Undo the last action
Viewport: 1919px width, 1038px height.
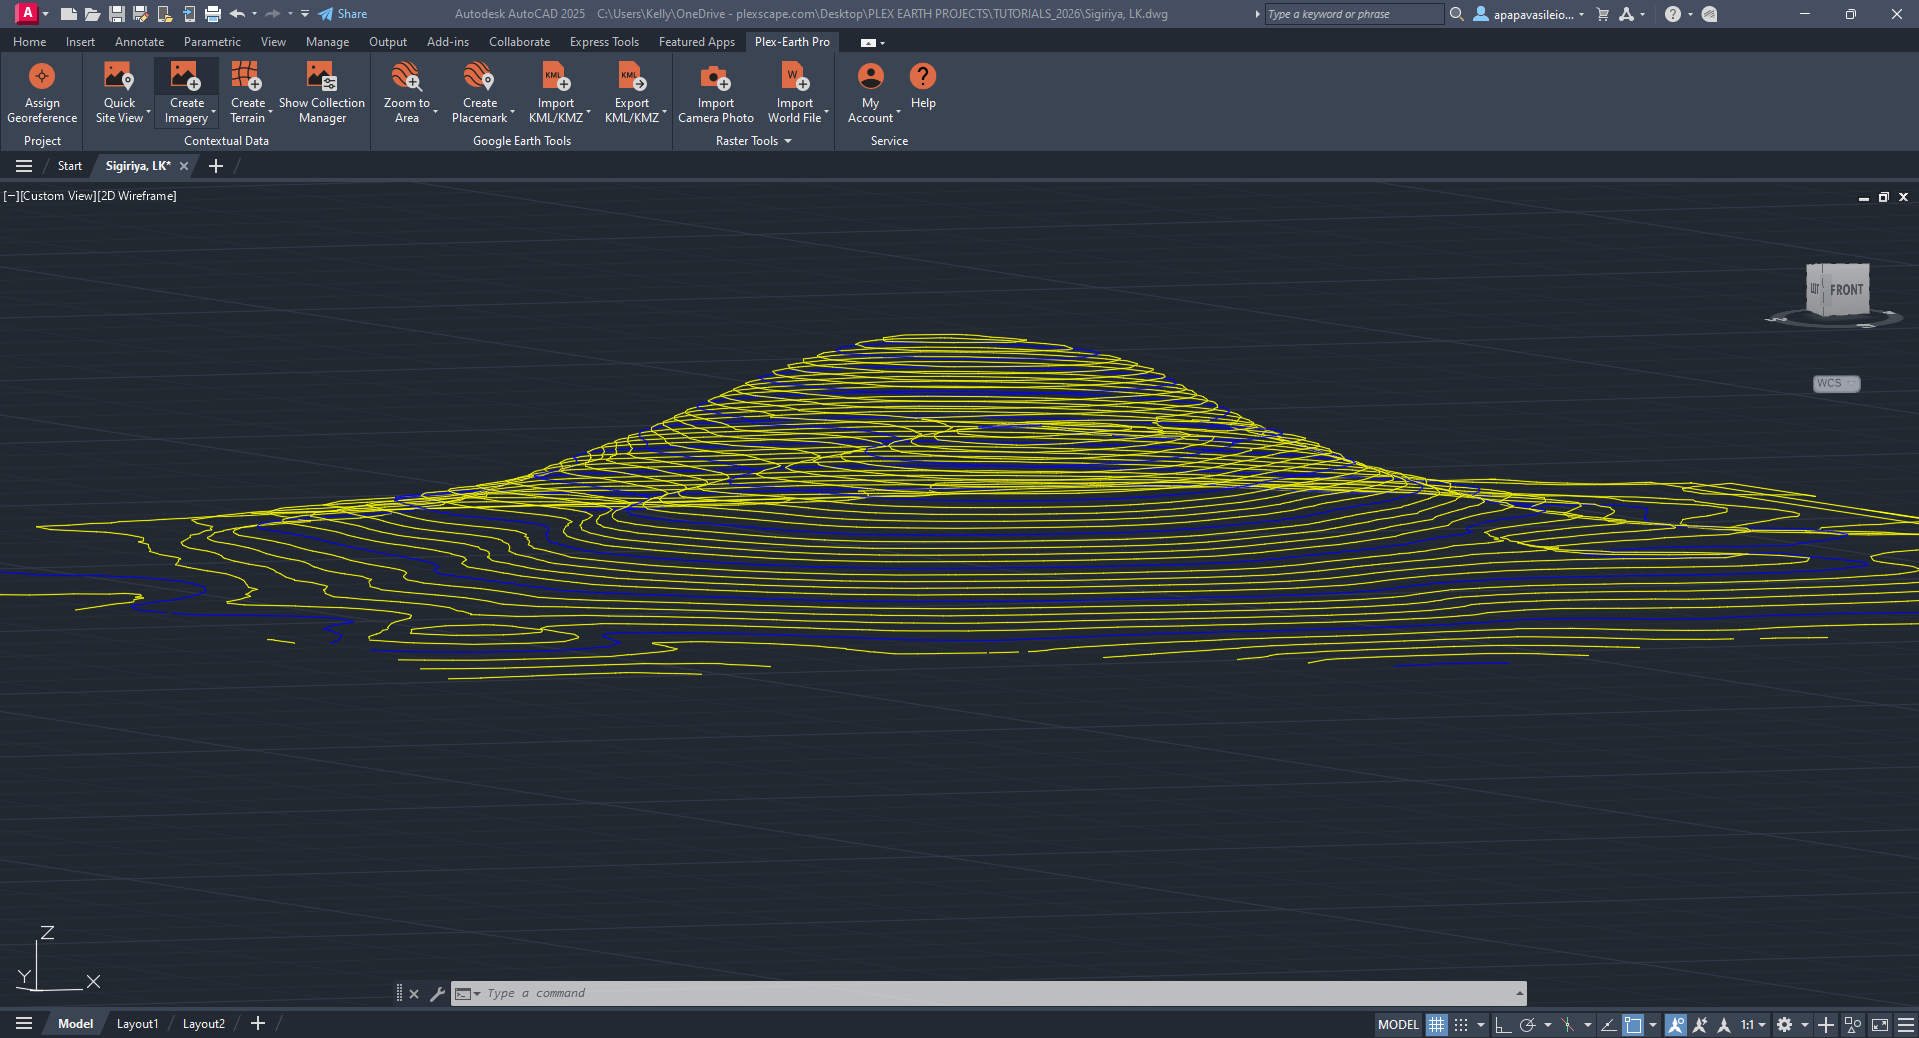tap(237, 14)
